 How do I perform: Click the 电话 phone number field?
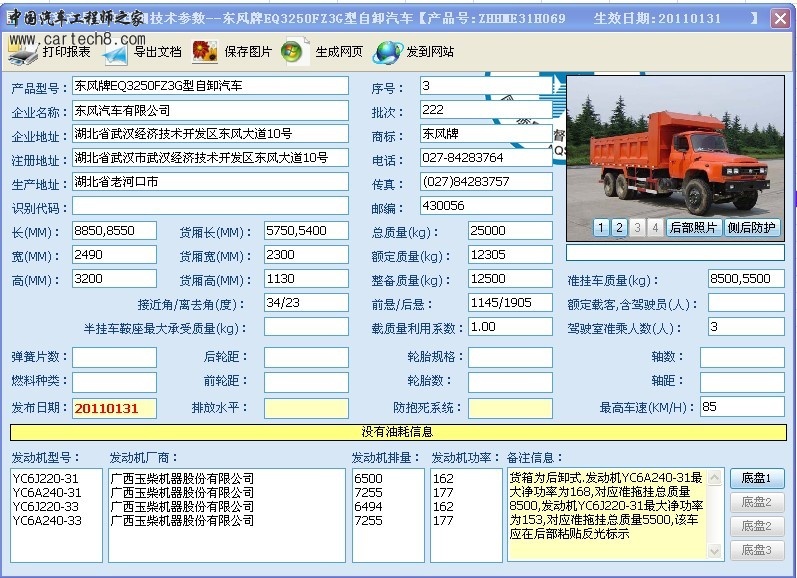click(x=486, y=158)
